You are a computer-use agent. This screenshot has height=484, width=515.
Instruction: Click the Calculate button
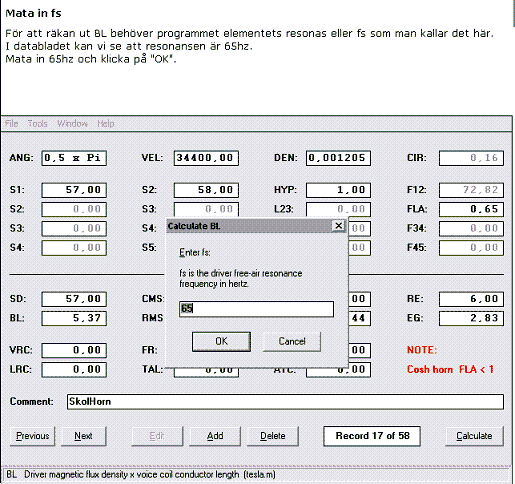[x=474, y=436]
